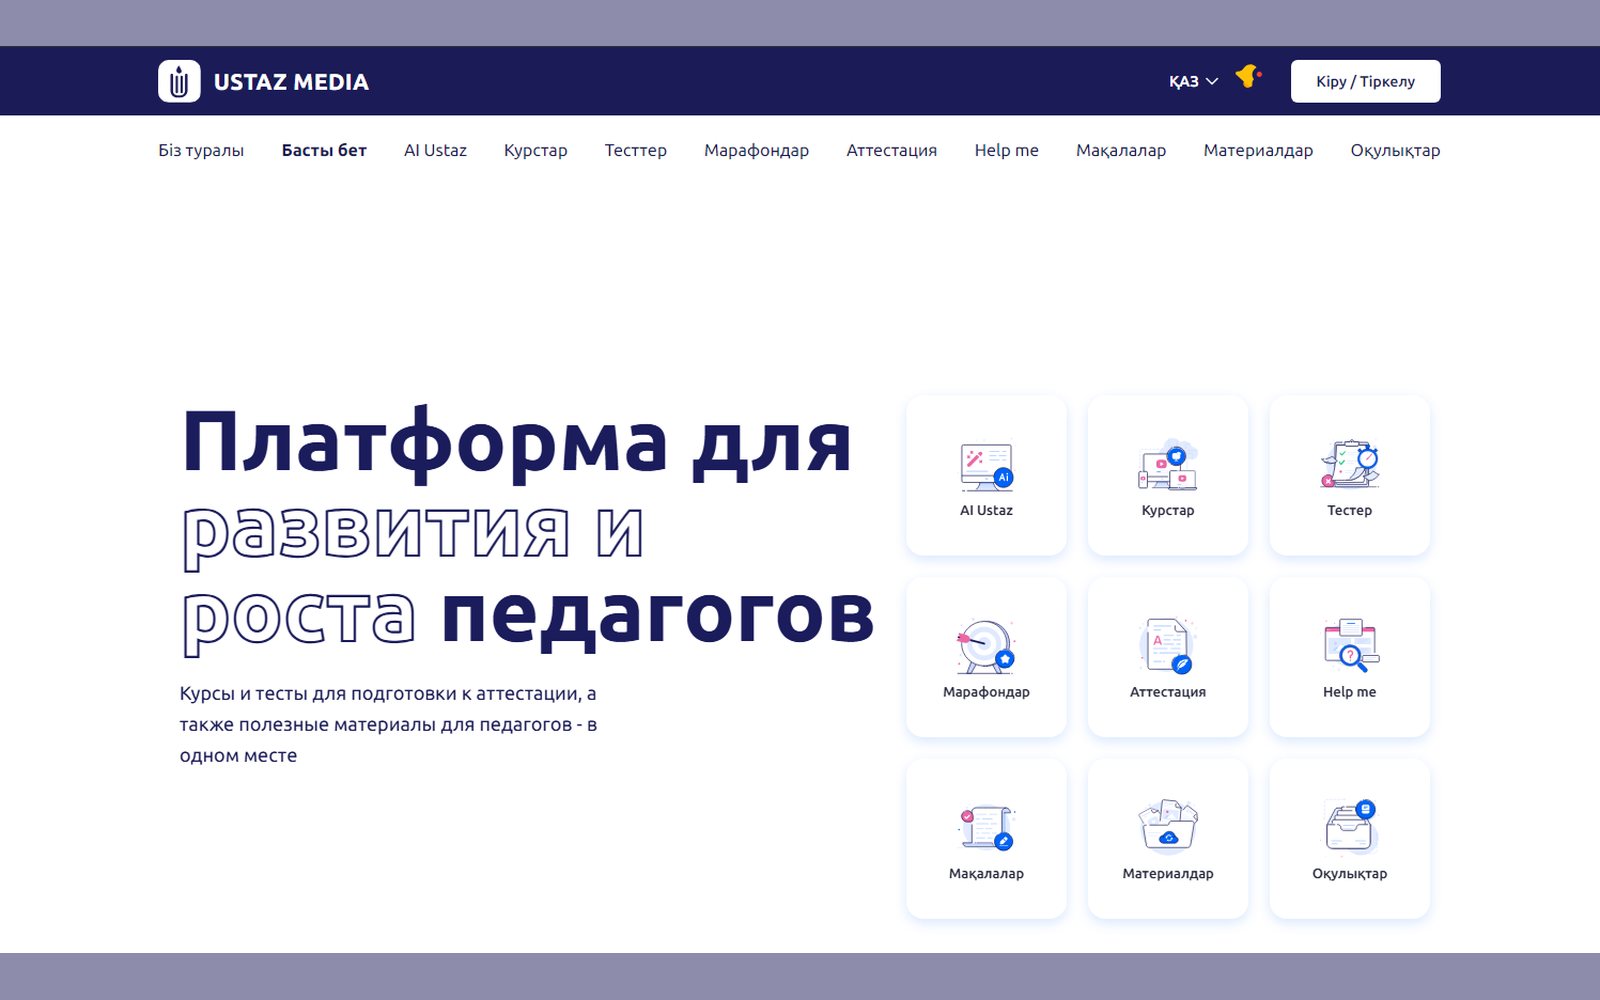Open Мақалалар in the navigation bar

[1121, 150]
